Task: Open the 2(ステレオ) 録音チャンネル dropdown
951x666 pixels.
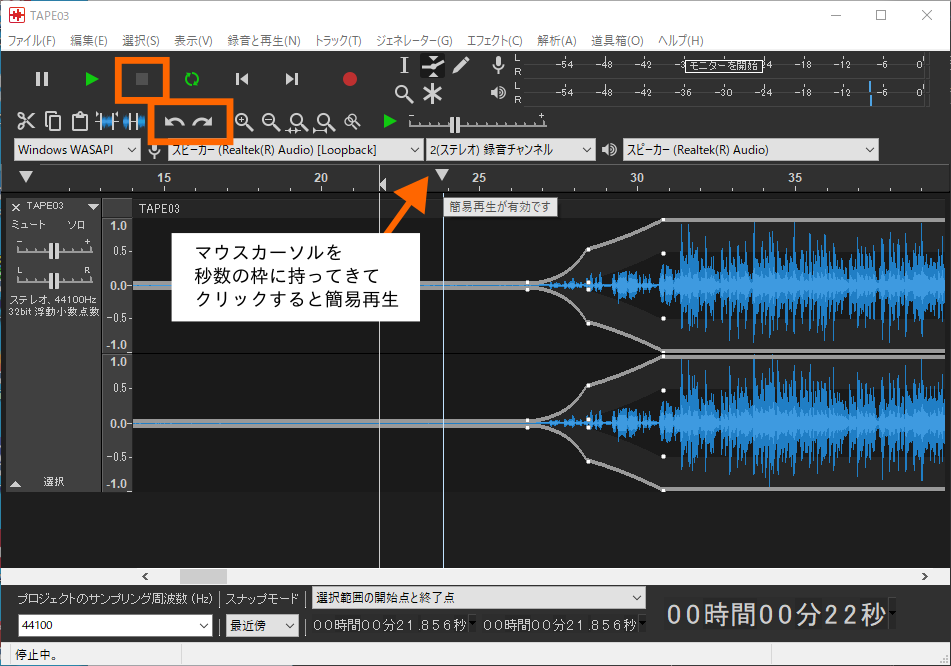Action: click(510, 150)
